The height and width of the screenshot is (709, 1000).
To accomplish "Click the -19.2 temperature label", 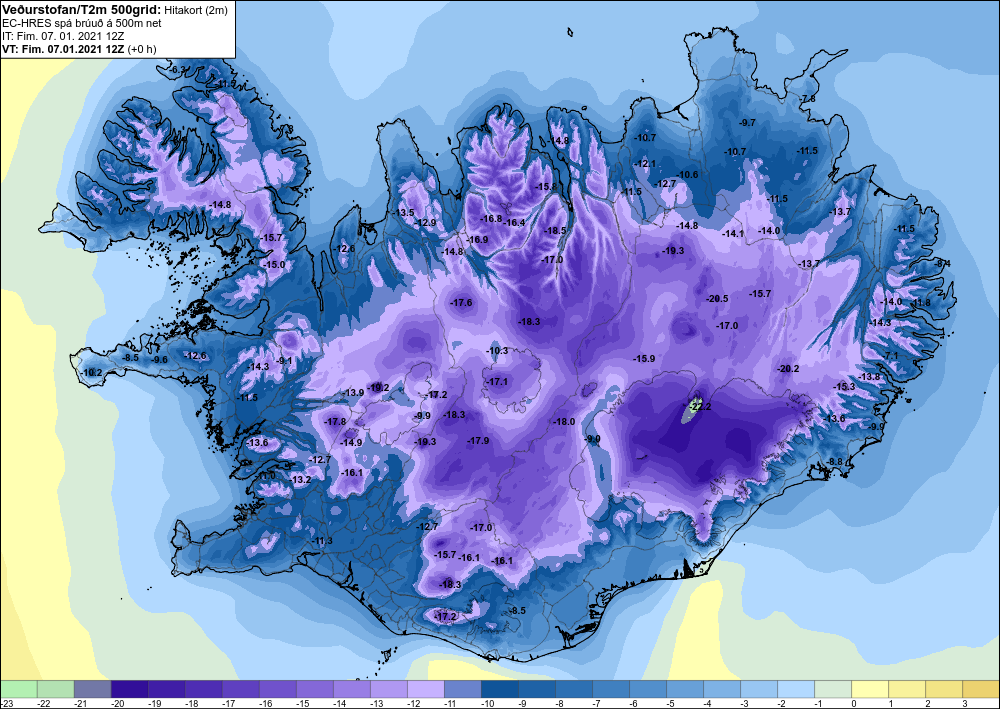I will [379, 387].
